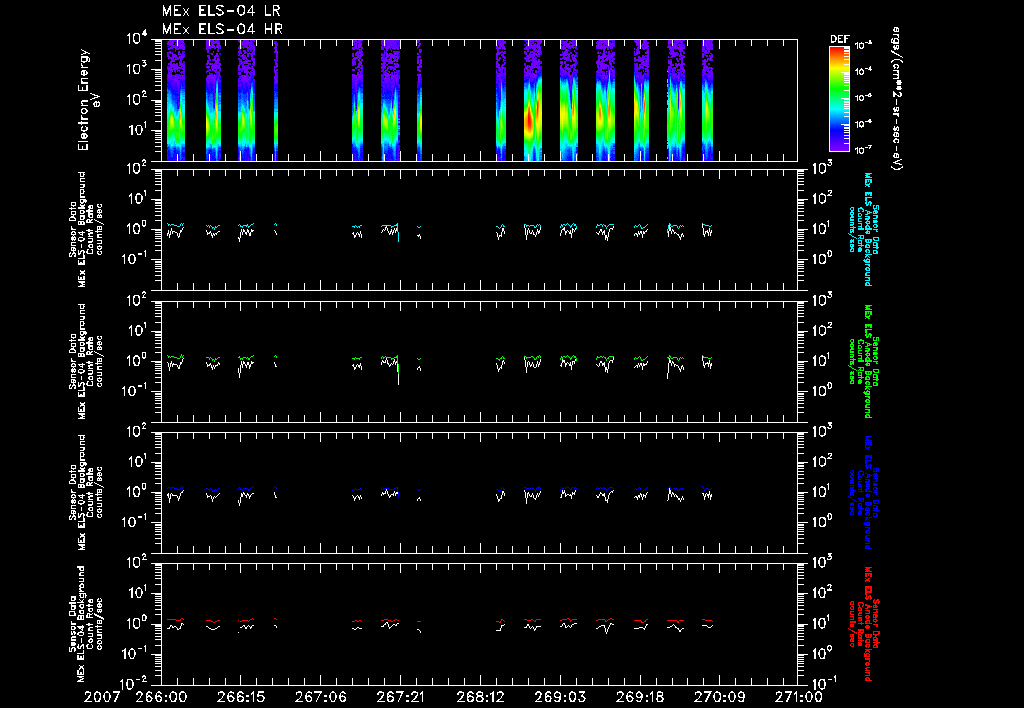
Task: Click the 'MEx ELS-04 HR' title line
Action: (x=222, y=29)
